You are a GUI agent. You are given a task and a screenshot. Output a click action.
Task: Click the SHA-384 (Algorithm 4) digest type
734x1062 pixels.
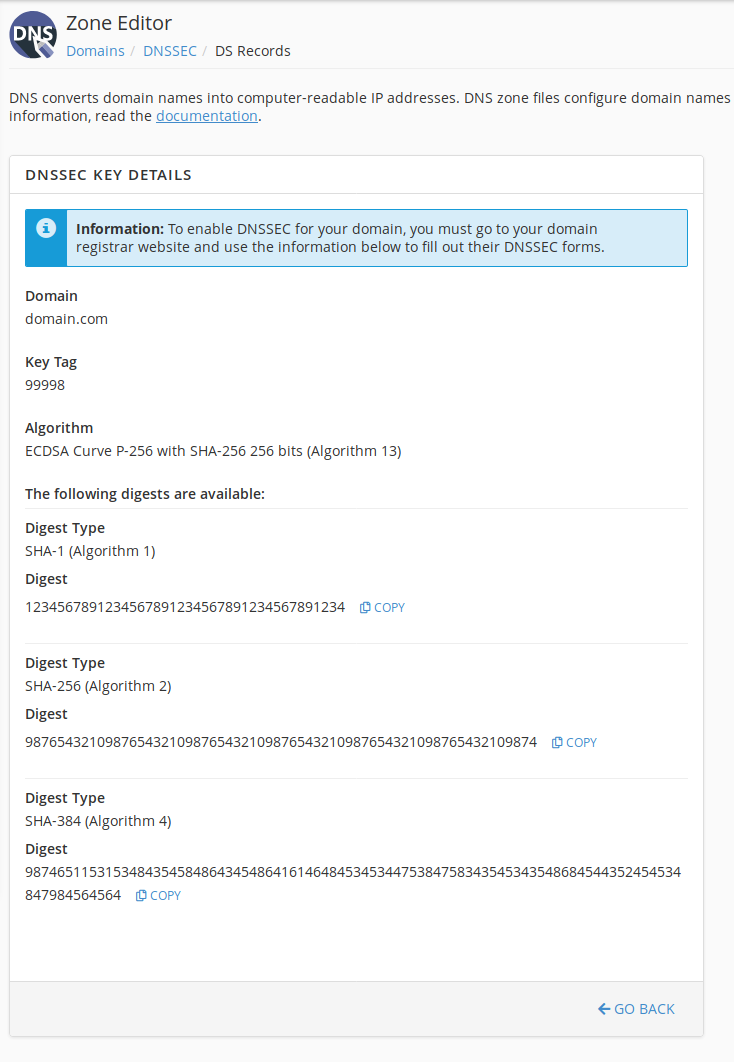click(98, 821)
